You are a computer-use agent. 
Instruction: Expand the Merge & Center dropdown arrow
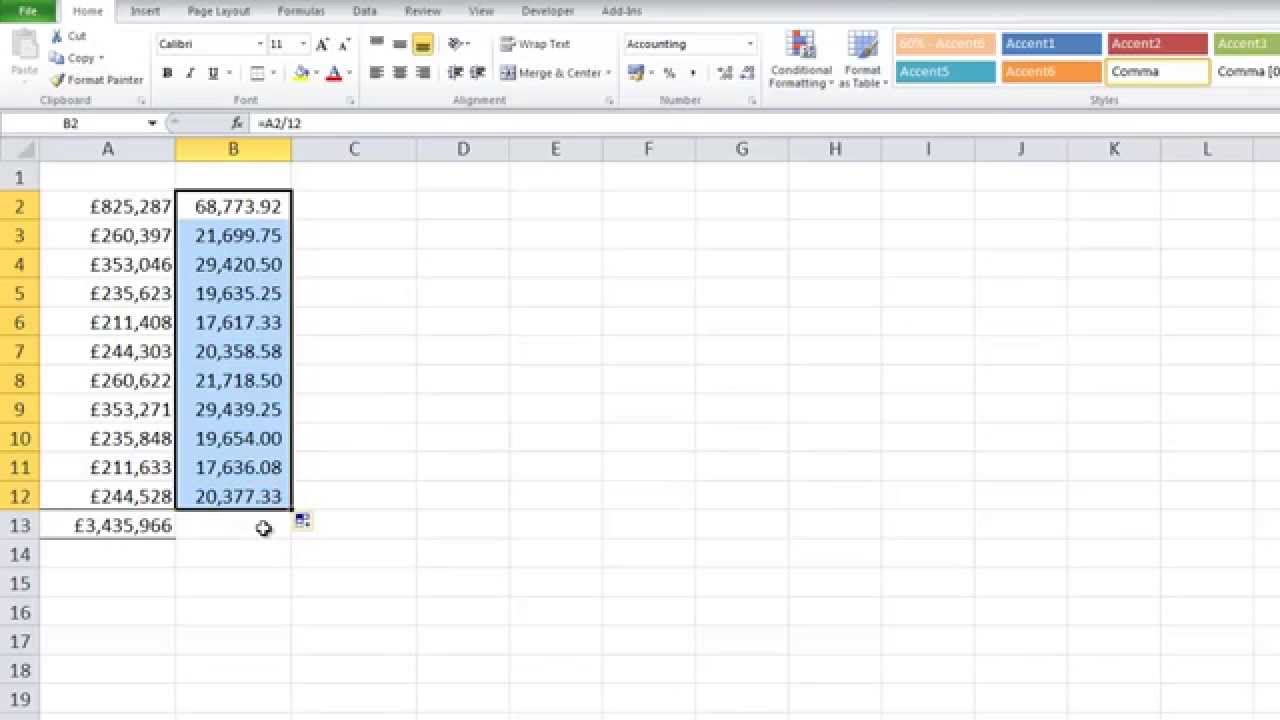608,73
